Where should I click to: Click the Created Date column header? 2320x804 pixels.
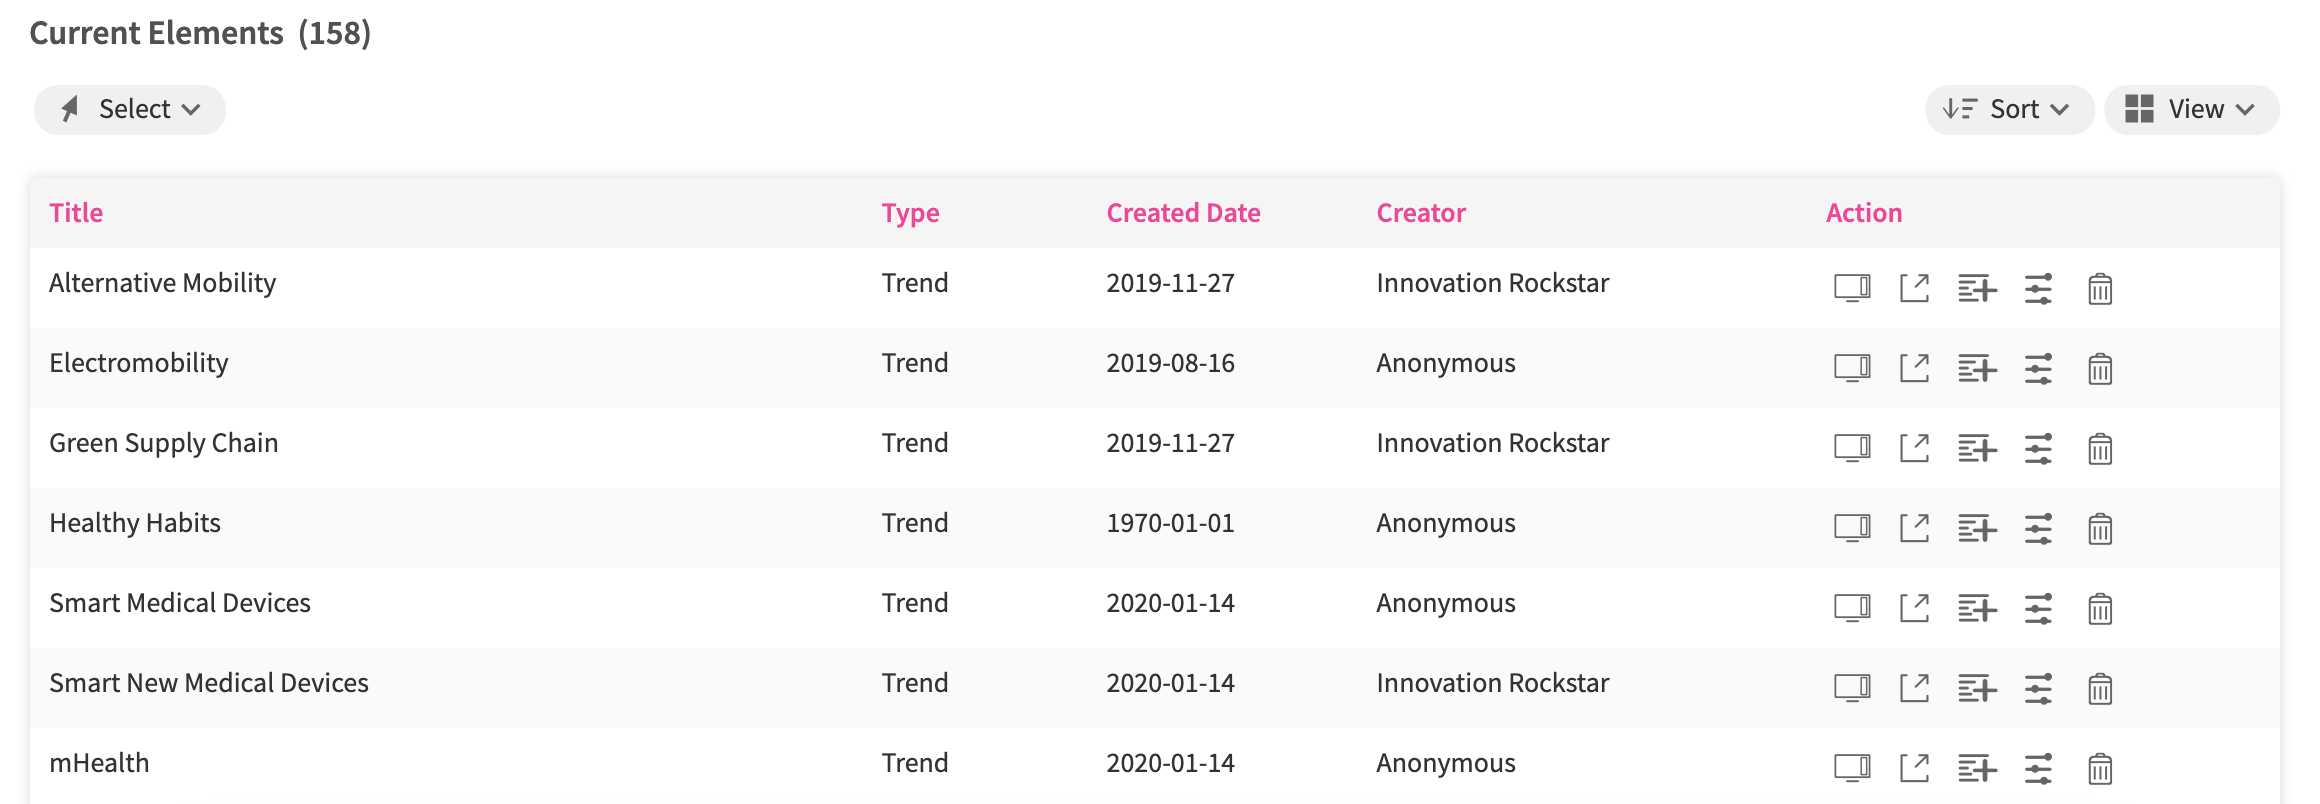(1183, 213)
